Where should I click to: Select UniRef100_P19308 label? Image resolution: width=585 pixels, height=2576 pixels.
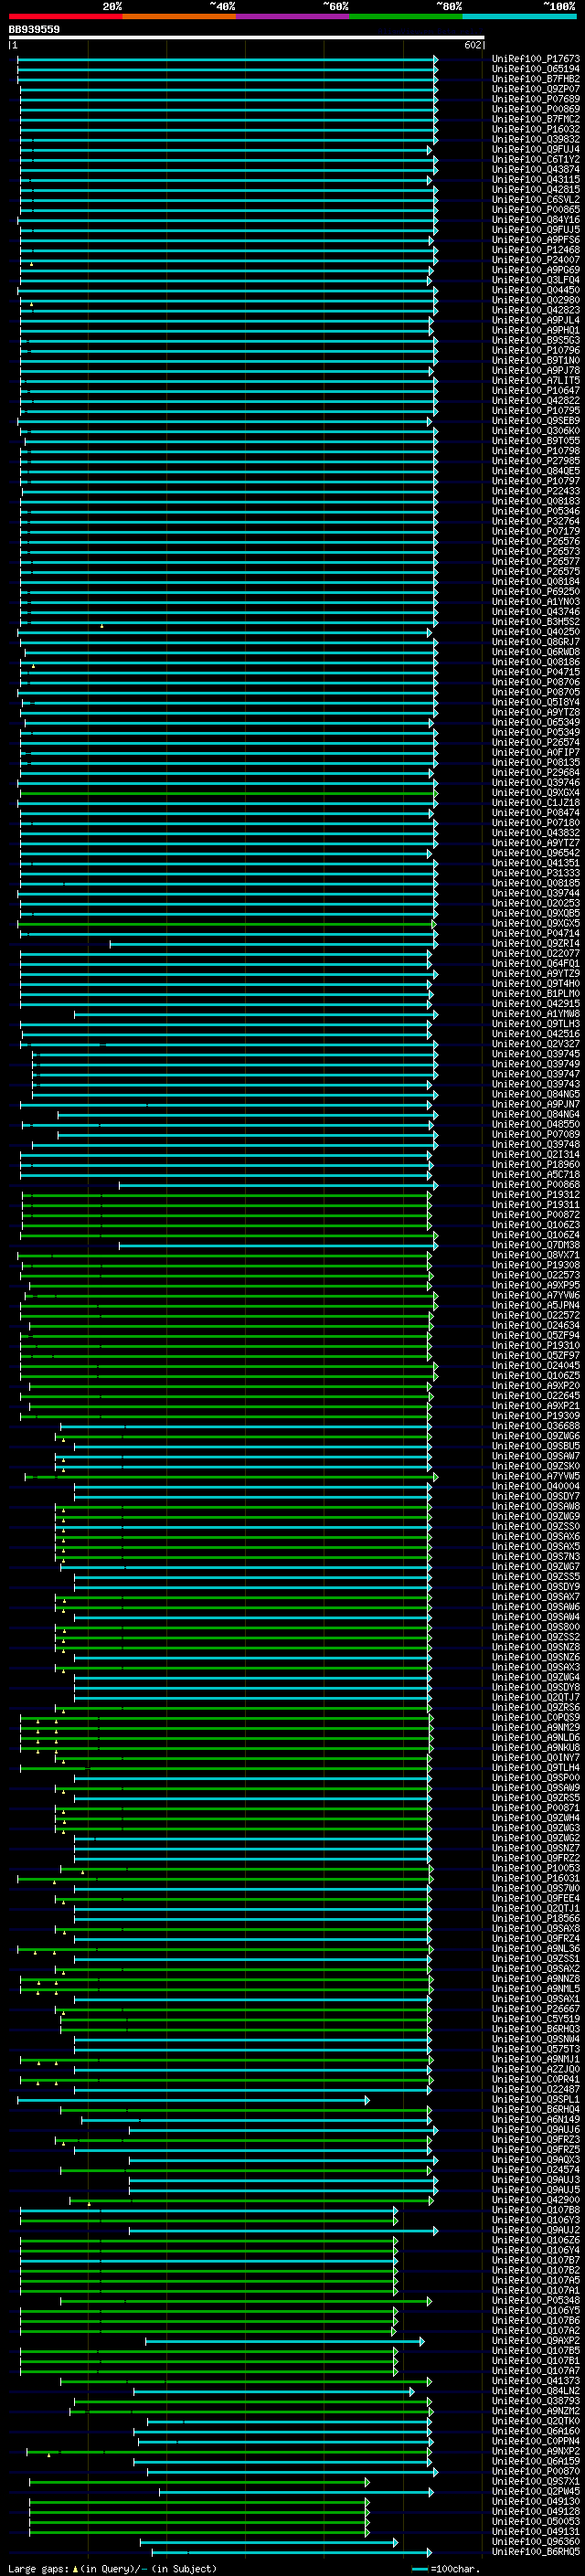pyautogui.click(x=536, y=1265)
